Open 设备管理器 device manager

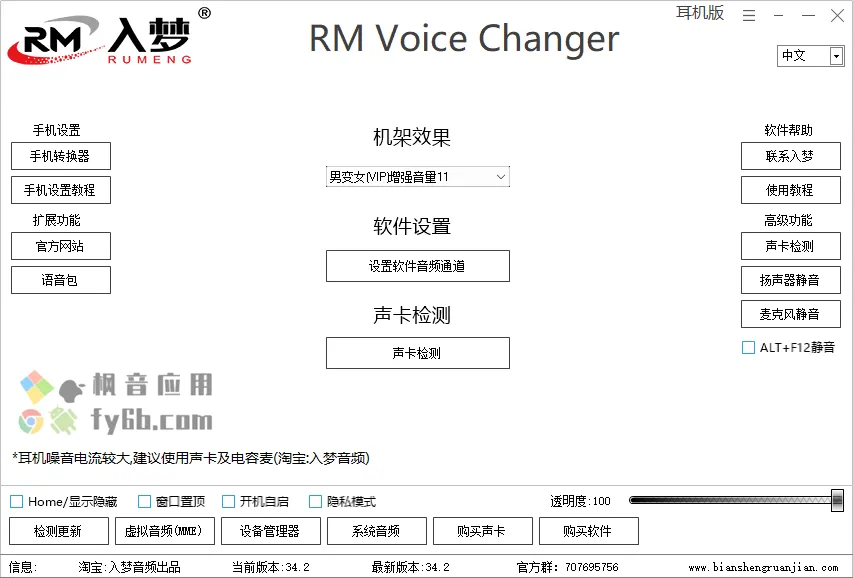click(271, 531)
